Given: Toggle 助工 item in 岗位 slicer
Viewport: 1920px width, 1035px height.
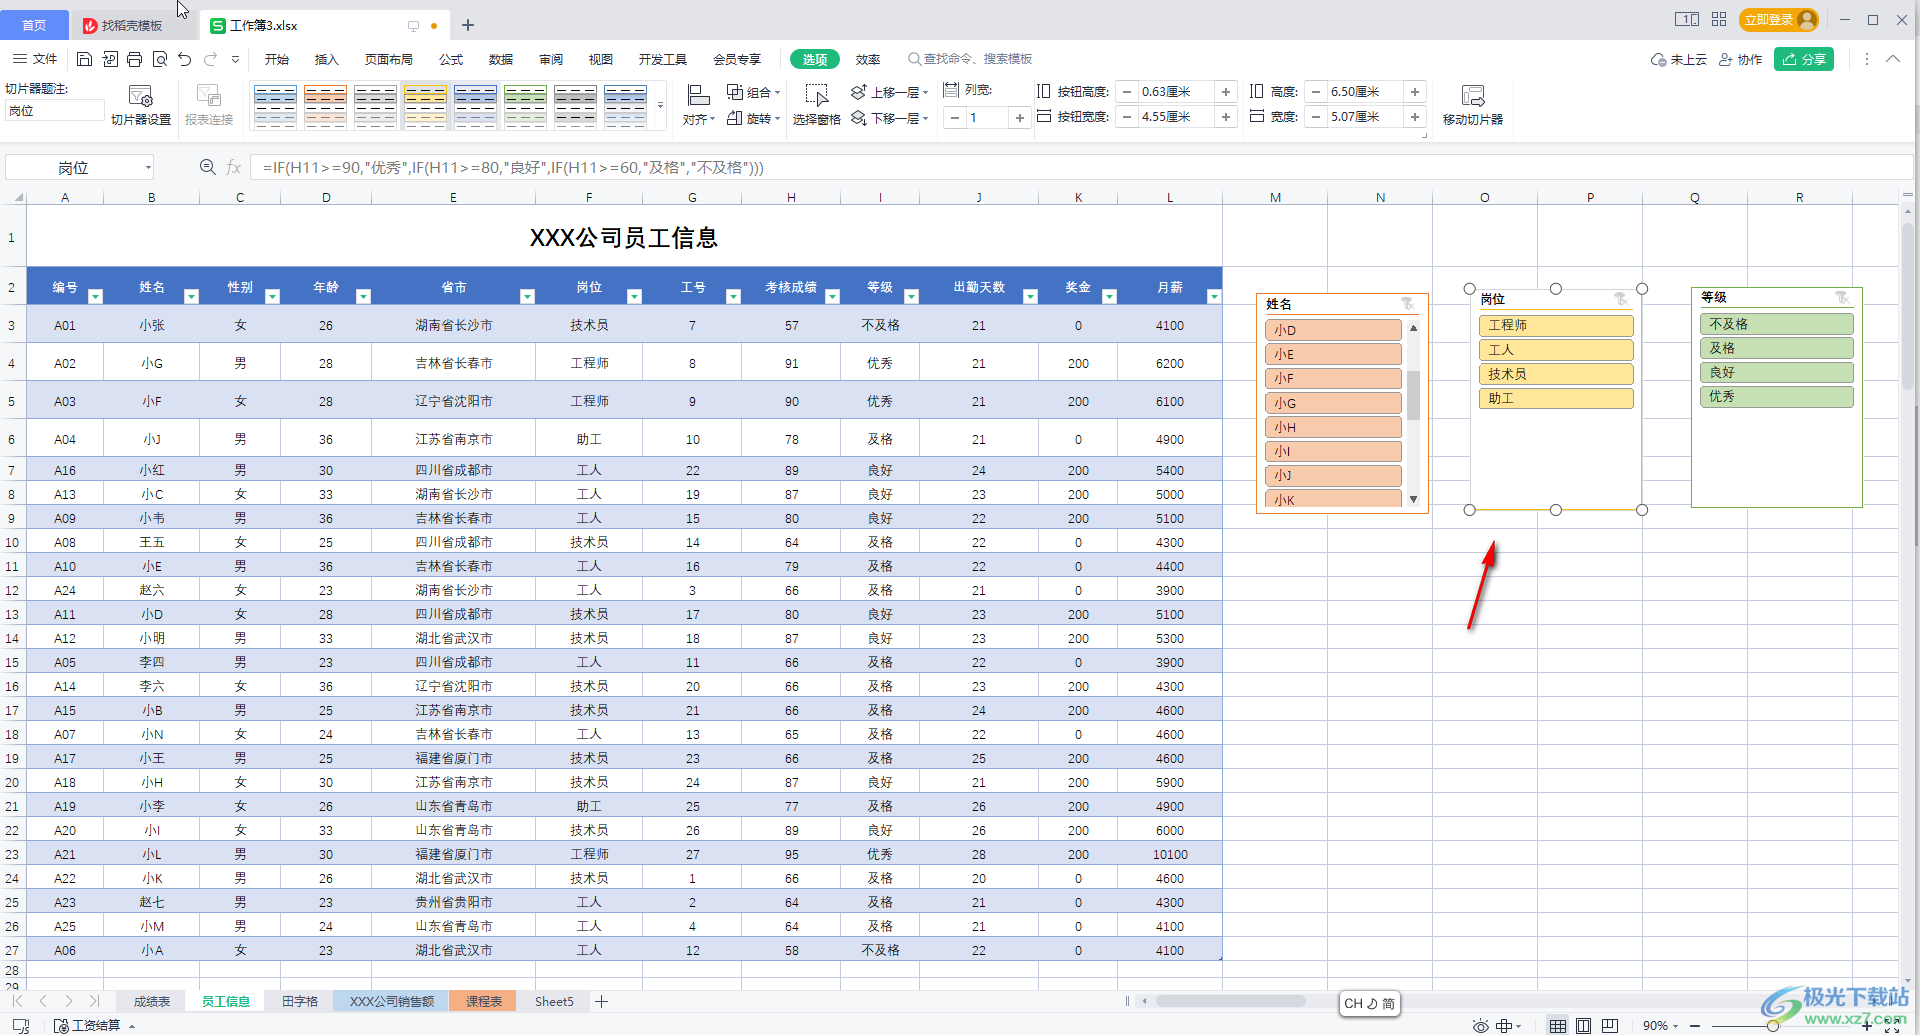Looking at the screenshot, I should (x=1555, y=398).
